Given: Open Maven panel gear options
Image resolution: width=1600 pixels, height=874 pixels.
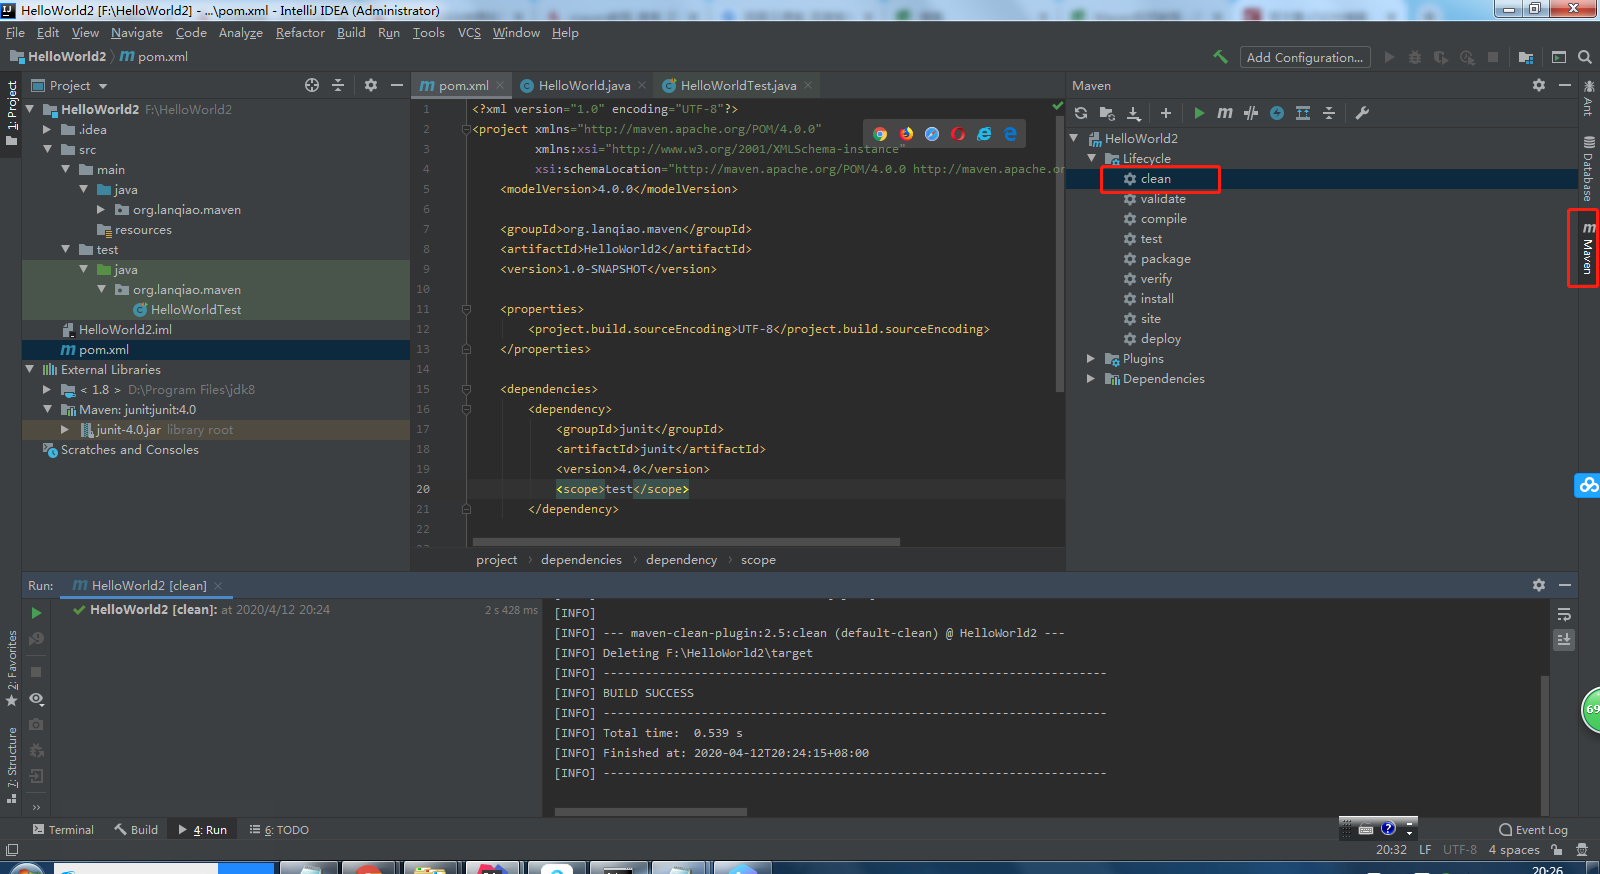Looking at the screenshot, I should click(x=1539, y=85).
